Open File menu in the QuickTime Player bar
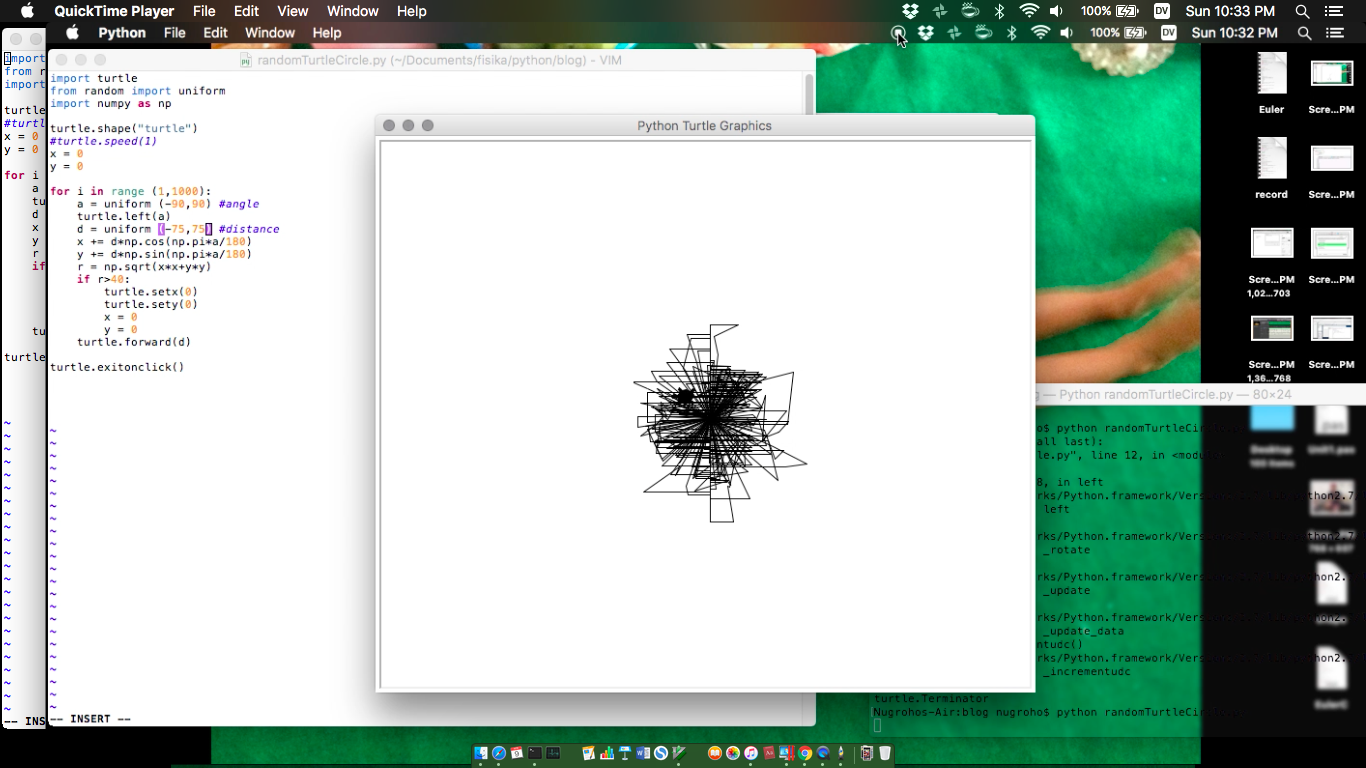Image resolution: width=1366 pixels, height=768 pixels. pyautogui.click(x=204, y=11)
